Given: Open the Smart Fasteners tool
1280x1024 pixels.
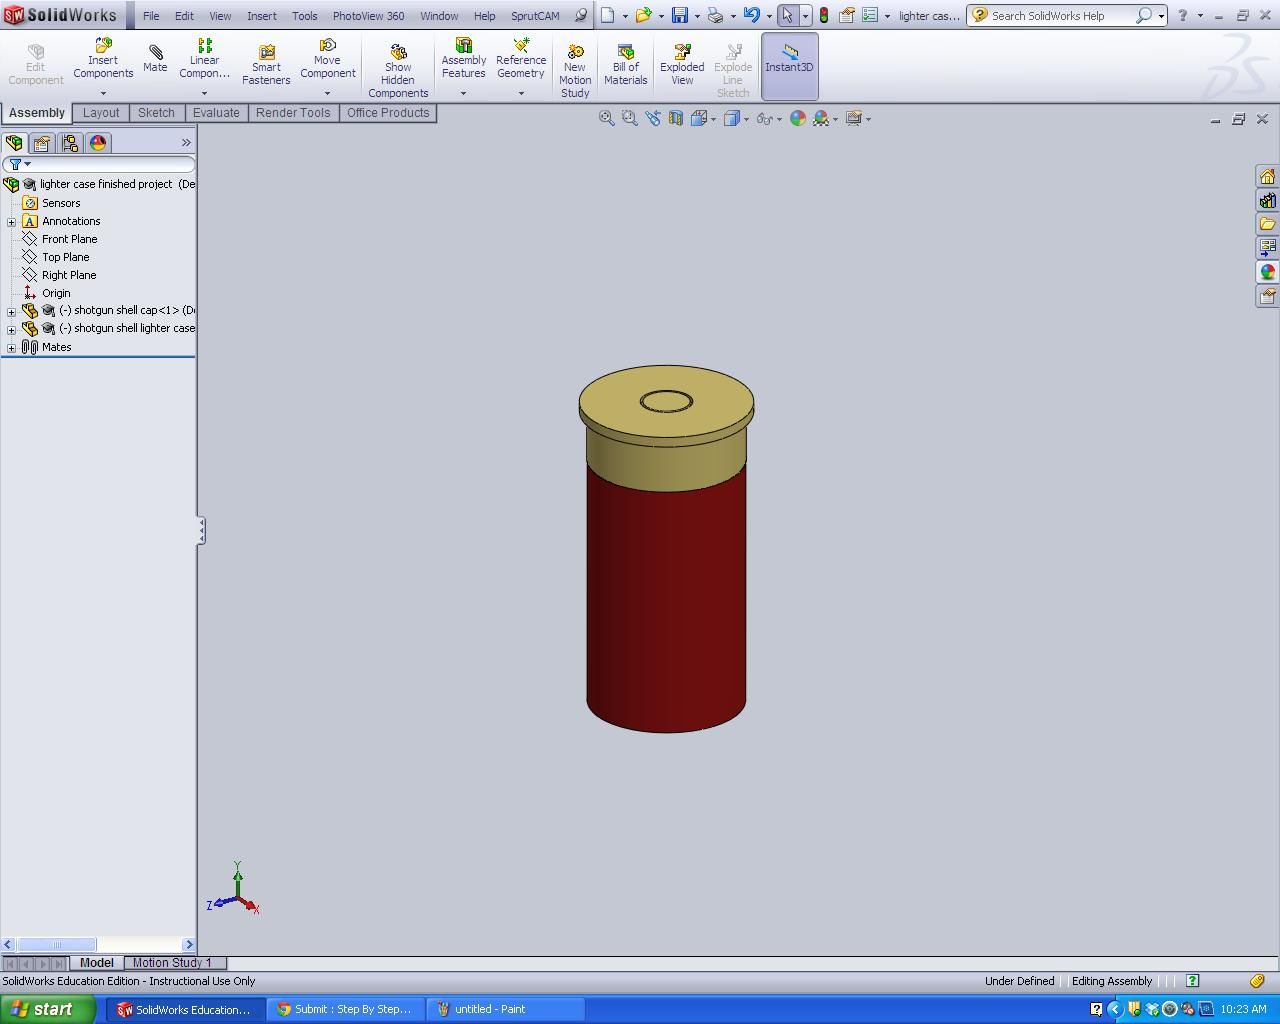Looking at the screenshot, I should point(265,60).
